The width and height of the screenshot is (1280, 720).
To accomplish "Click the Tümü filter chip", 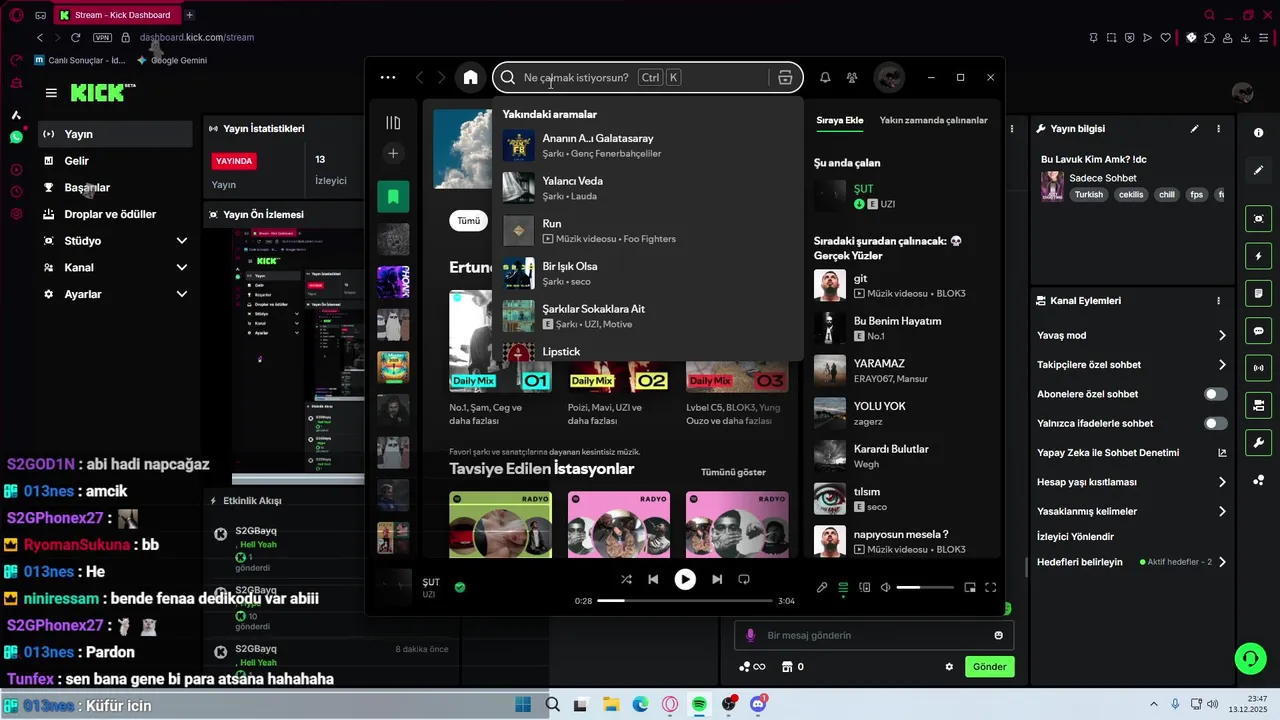I will coord(468,221).
